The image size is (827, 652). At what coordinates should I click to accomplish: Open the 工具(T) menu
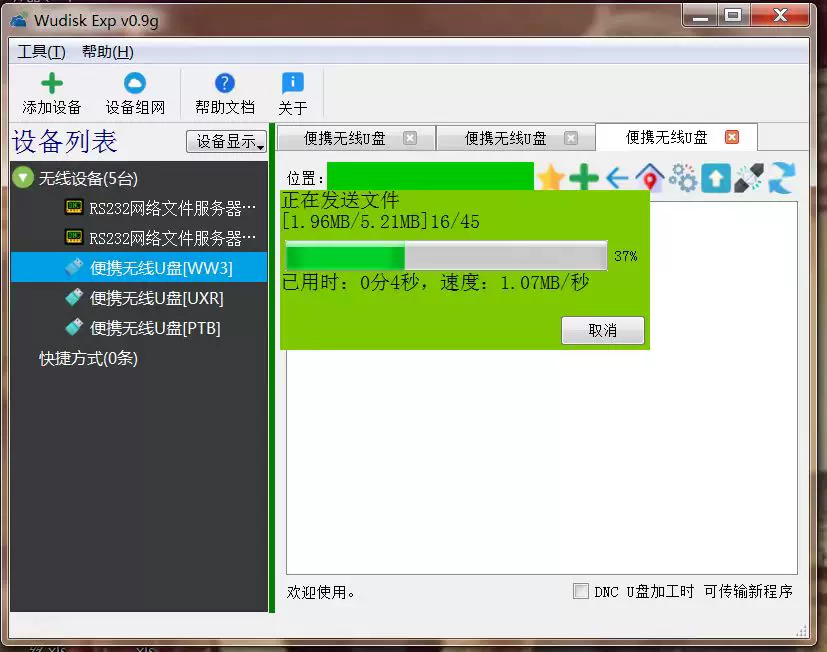(42, 52)
